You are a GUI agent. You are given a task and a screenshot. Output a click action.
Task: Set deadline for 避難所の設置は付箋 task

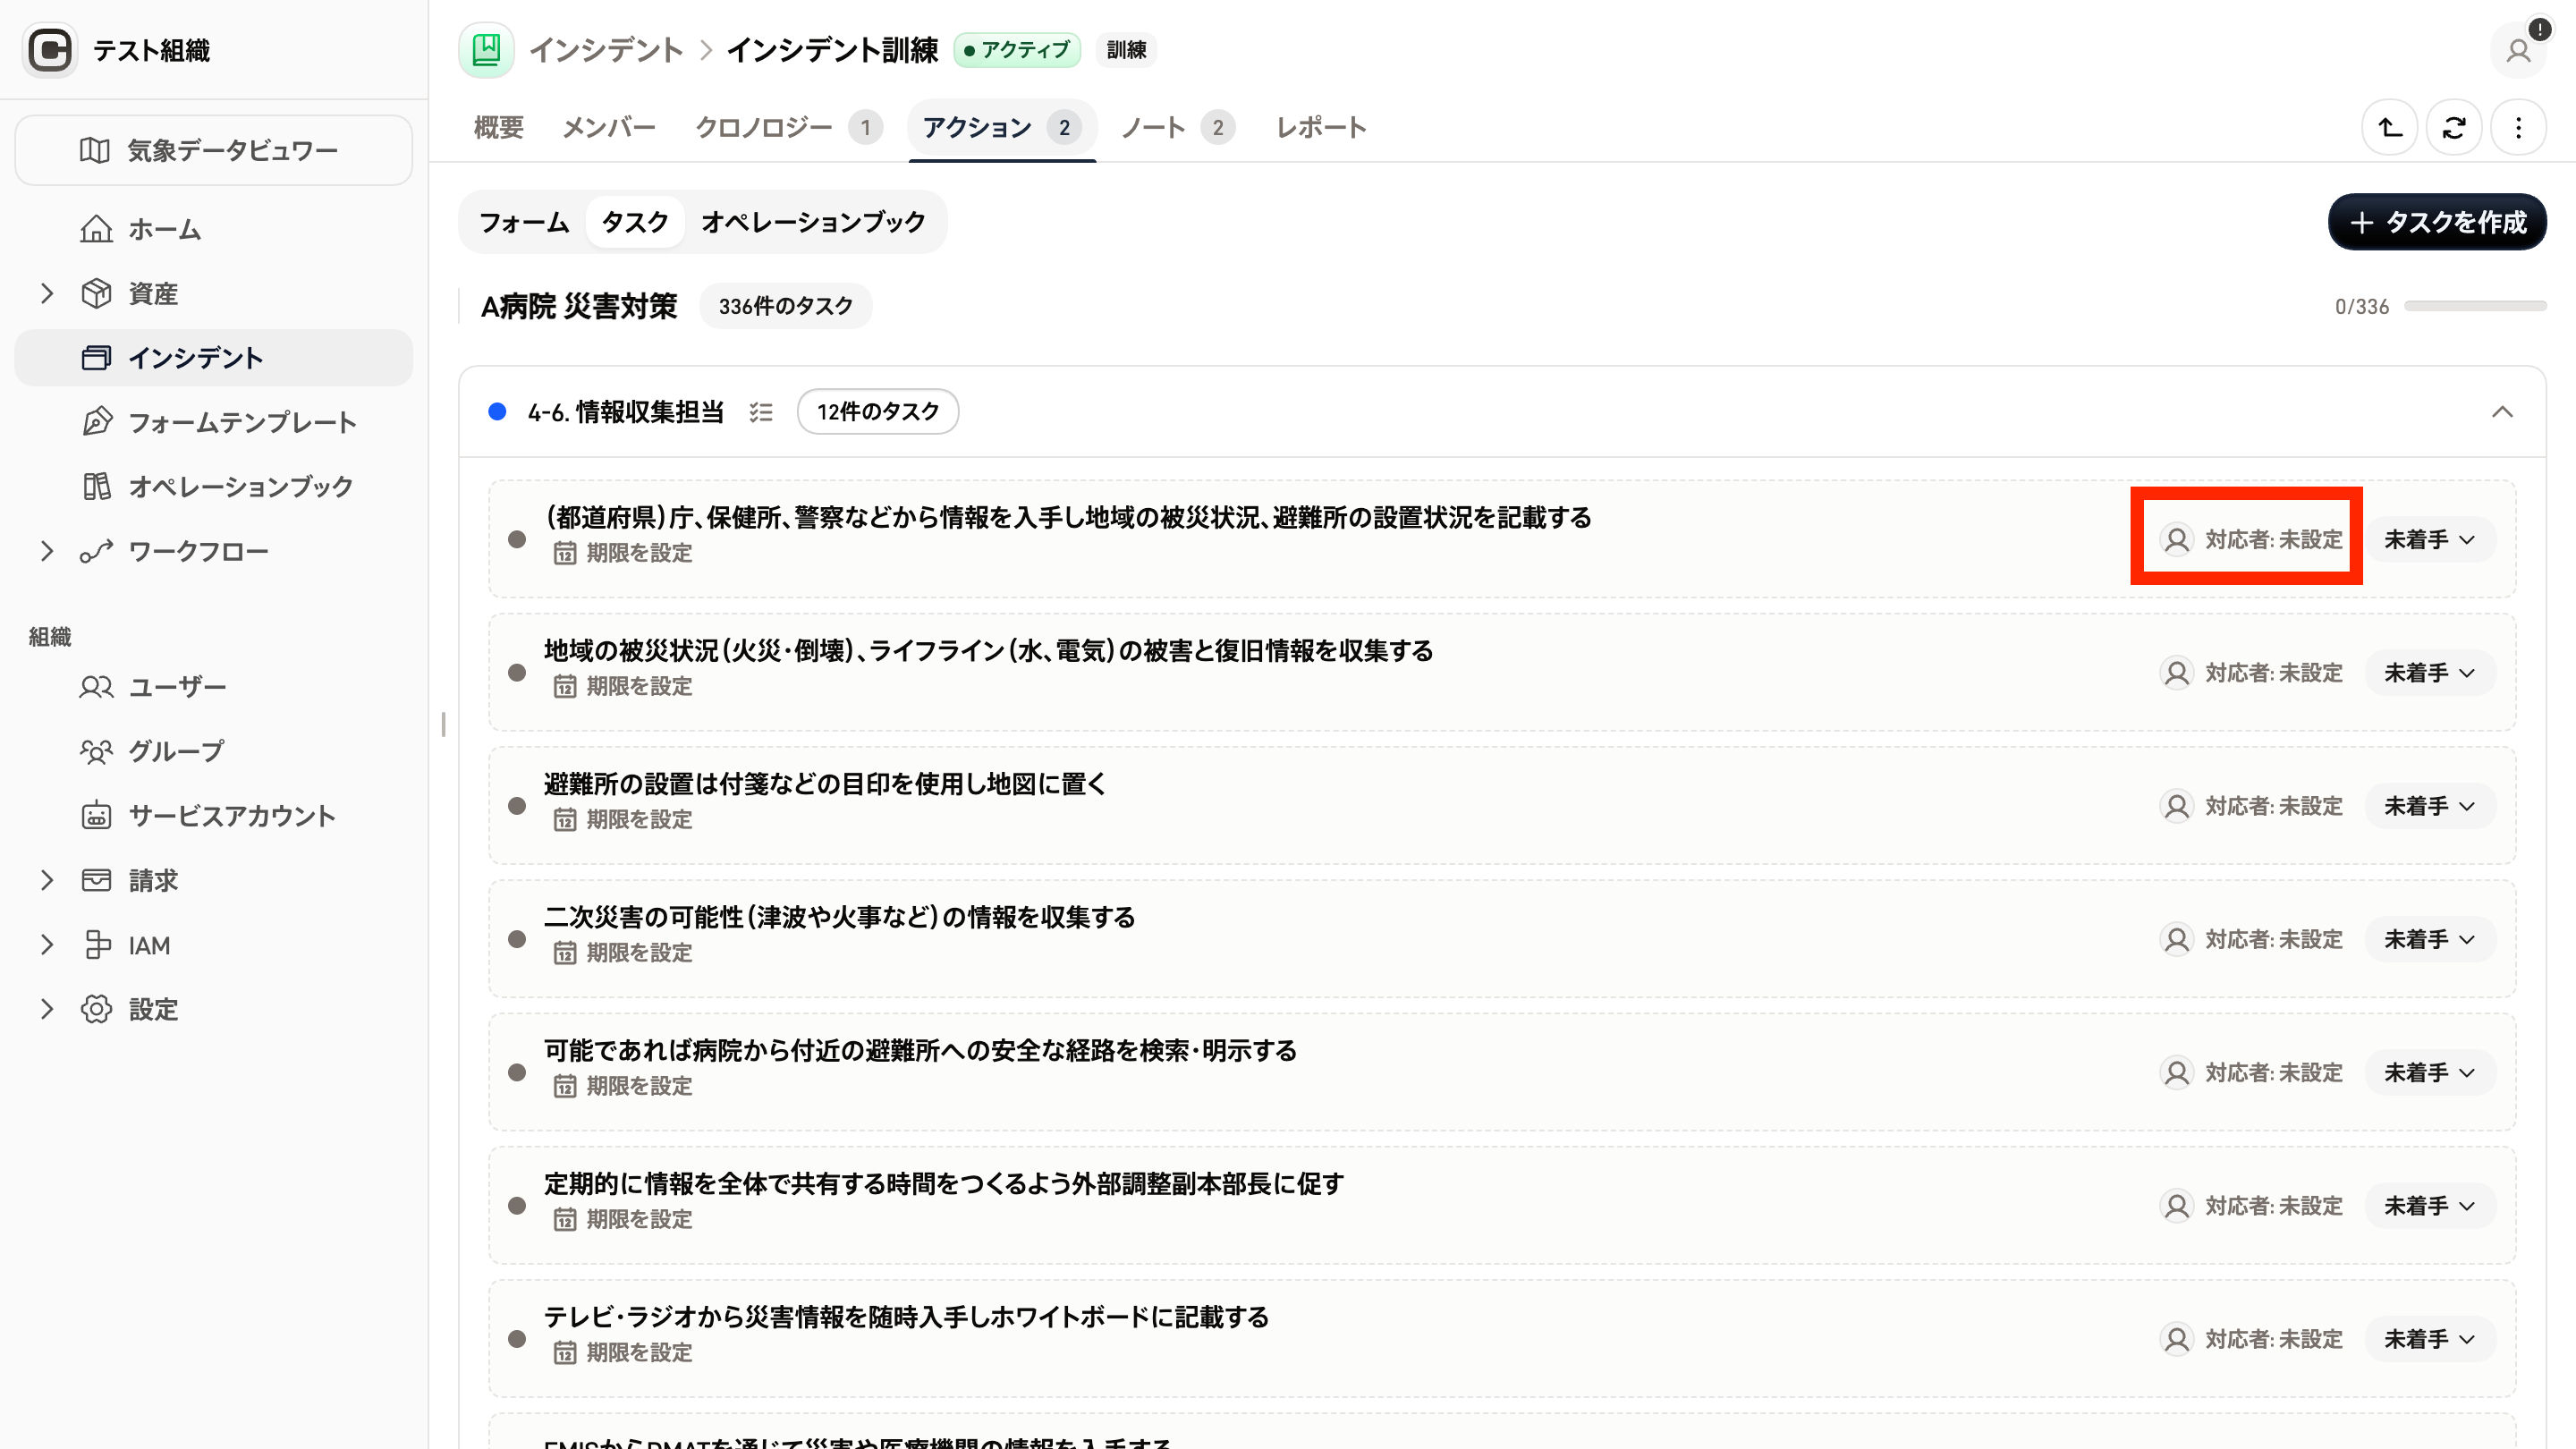tap(623, 819)
